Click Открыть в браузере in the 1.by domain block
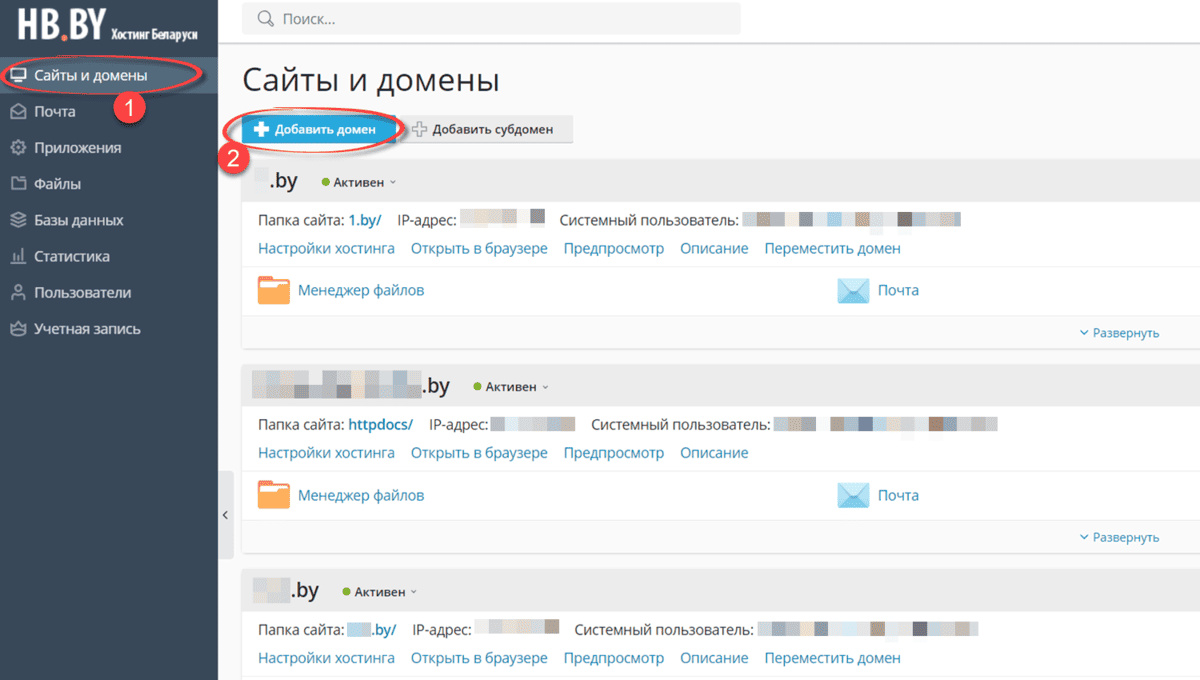The image size is (1200, 680). tap(479, 248)
